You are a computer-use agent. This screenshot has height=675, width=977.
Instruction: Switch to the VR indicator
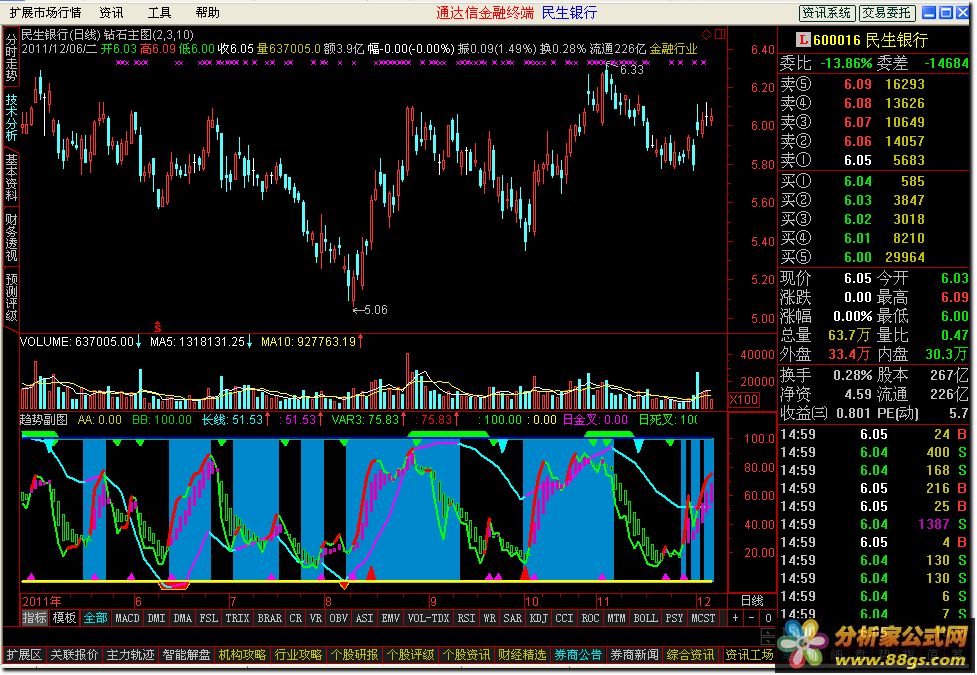pyautogui.click(x=316, y=618)
